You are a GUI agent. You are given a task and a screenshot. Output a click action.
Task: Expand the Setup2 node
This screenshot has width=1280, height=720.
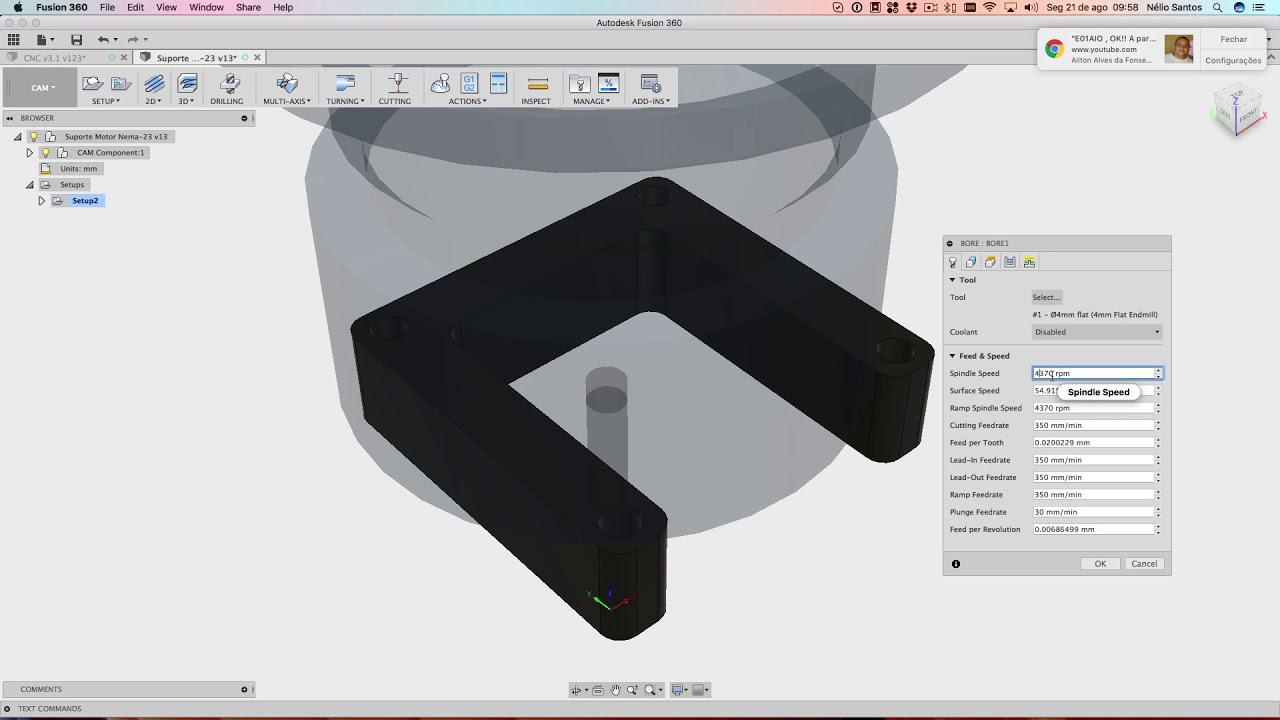click(x=41, y=201)
